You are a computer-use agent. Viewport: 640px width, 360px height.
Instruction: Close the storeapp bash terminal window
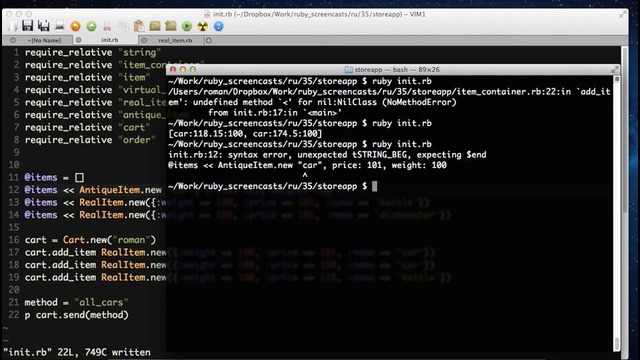(x=173, y=70)
